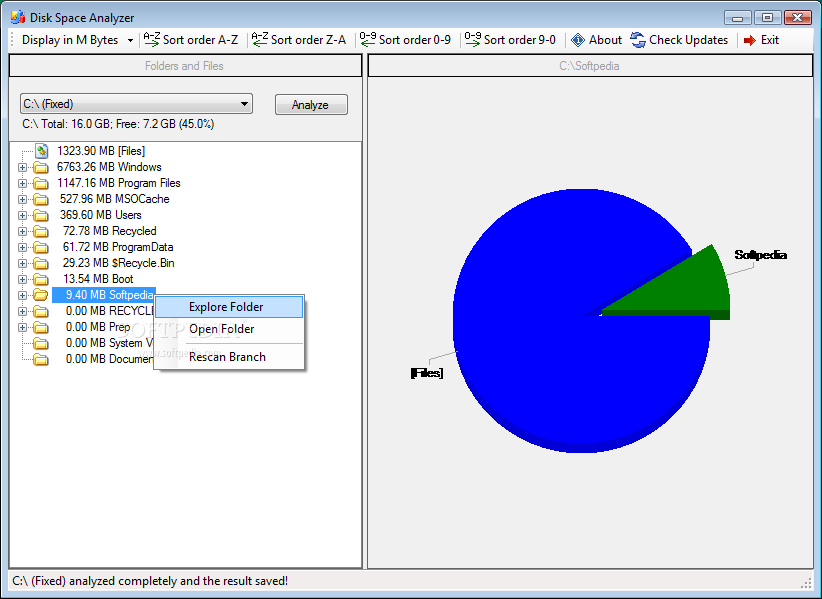Choose Open Folder from context menu

(x=229, y=329)
